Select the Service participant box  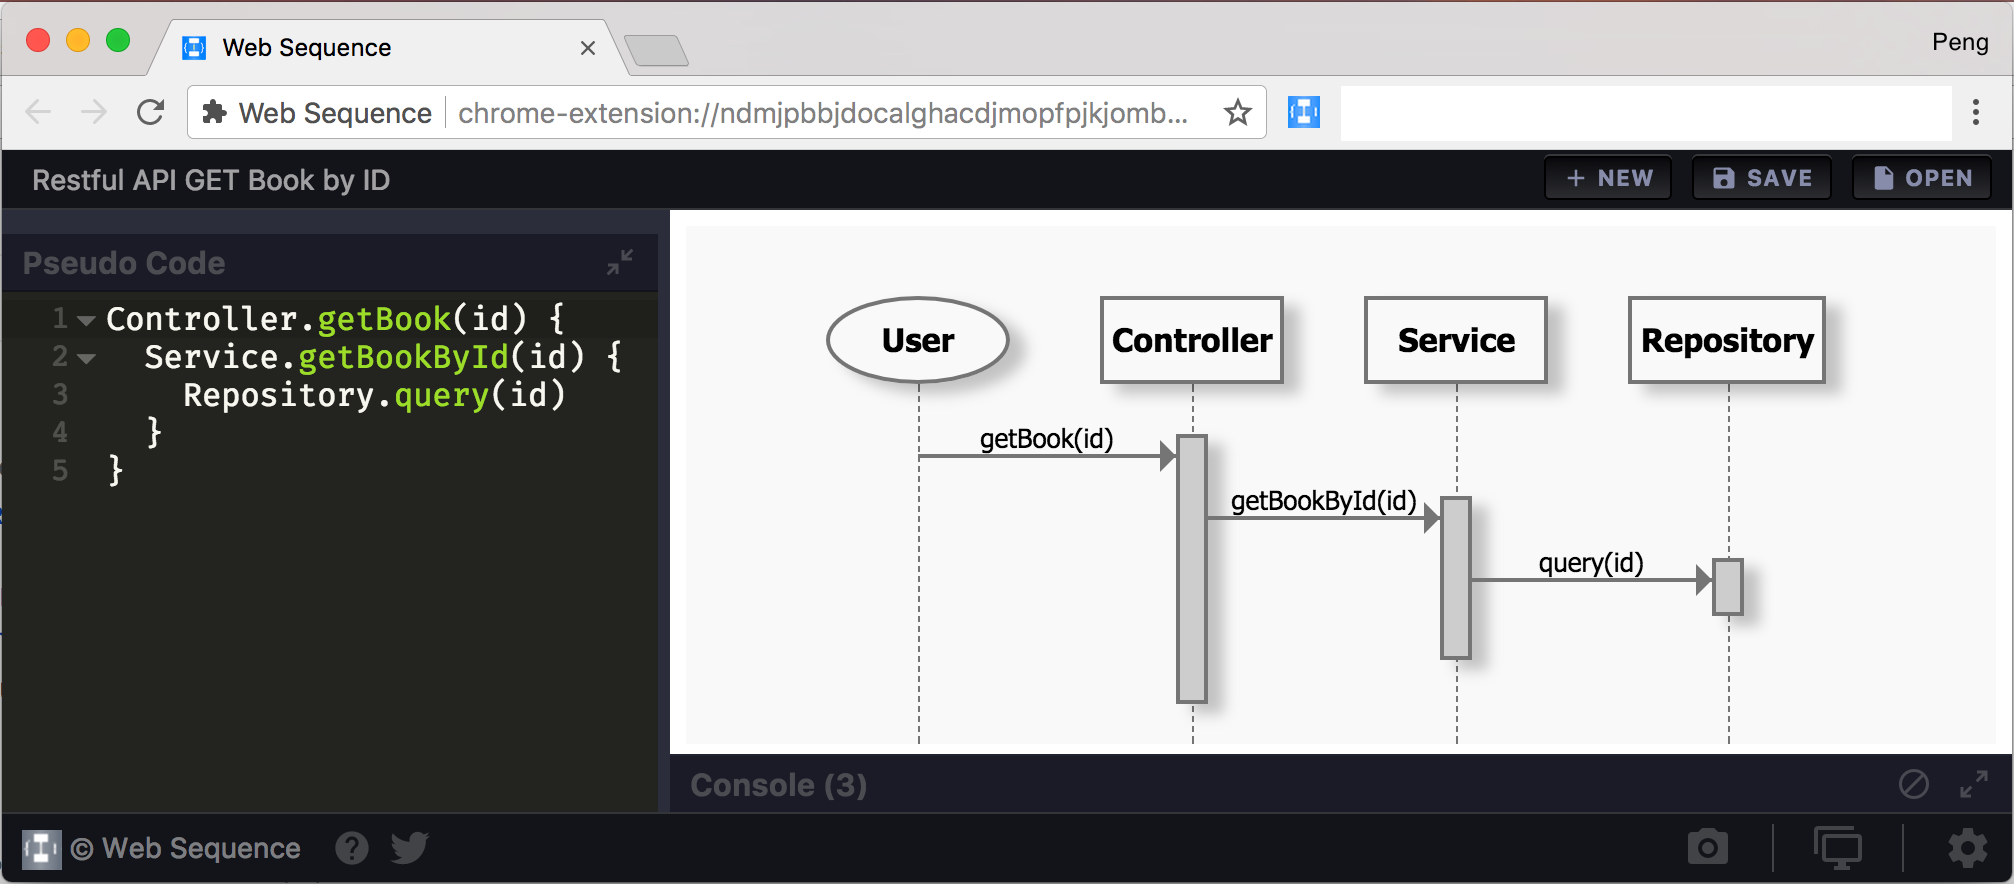1456,340
